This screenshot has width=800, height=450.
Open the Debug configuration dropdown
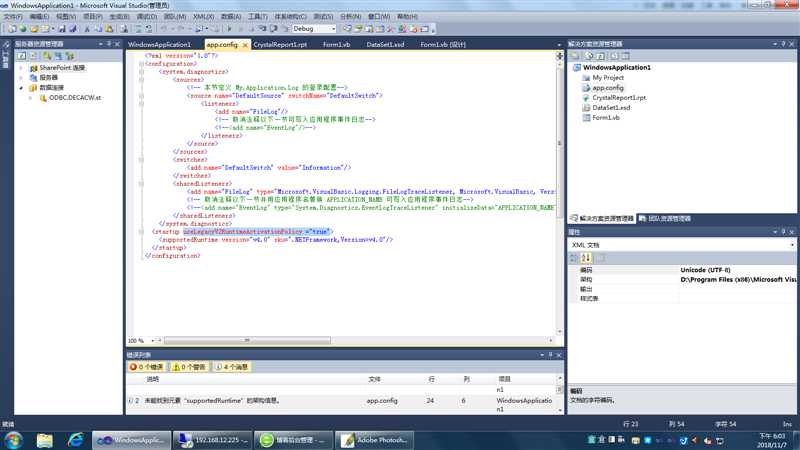334,29
